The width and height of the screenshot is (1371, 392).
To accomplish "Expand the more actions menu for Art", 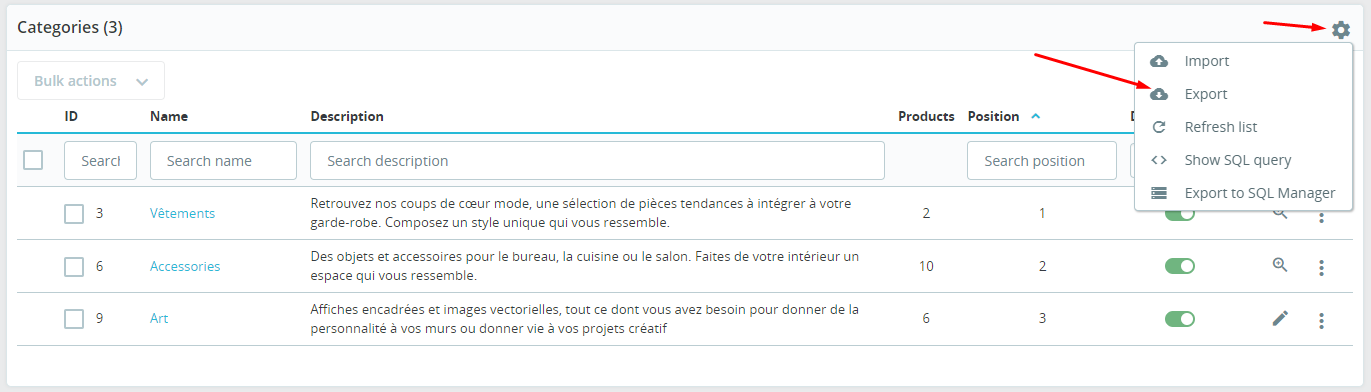I will click(1321, 320).
